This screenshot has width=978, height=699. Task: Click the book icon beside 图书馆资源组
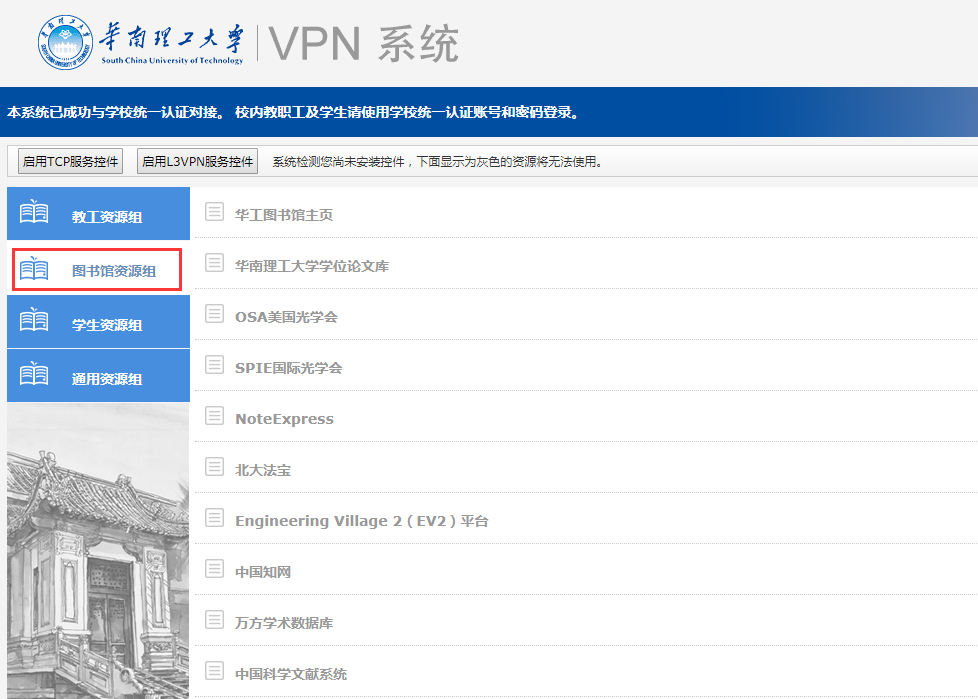(34, 268)
